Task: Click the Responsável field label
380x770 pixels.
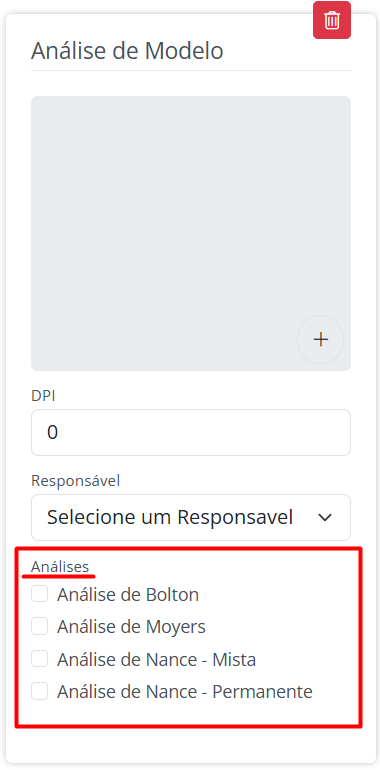Action: [x=76, y=481]
